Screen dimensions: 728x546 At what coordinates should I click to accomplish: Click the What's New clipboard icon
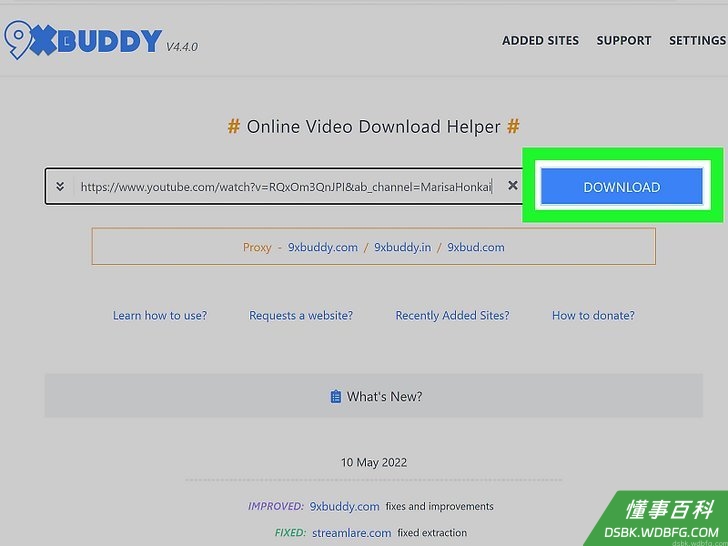(x=335, y=396)
